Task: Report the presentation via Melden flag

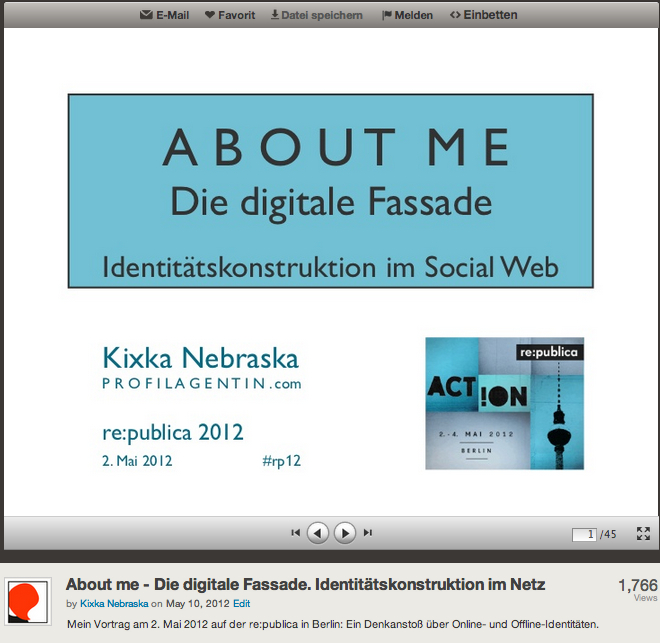Action: [407, 15]
